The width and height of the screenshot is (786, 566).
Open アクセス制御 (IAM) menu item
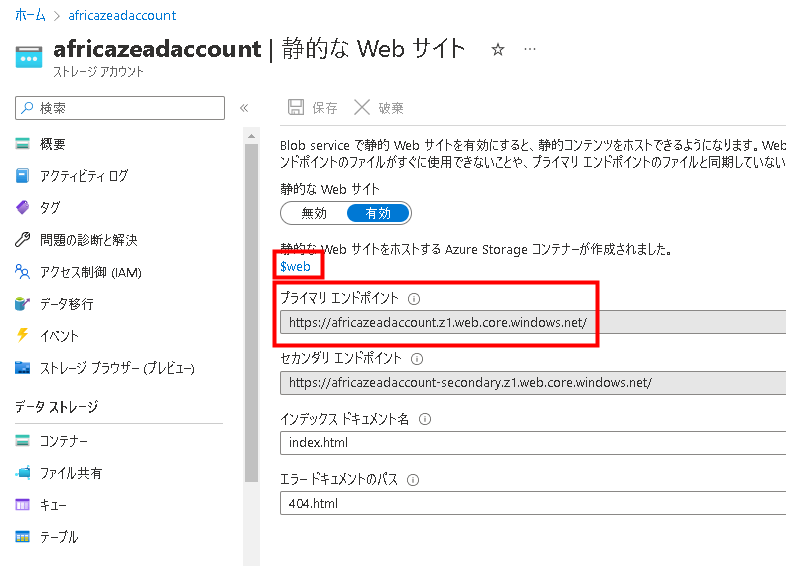point(91,272)
